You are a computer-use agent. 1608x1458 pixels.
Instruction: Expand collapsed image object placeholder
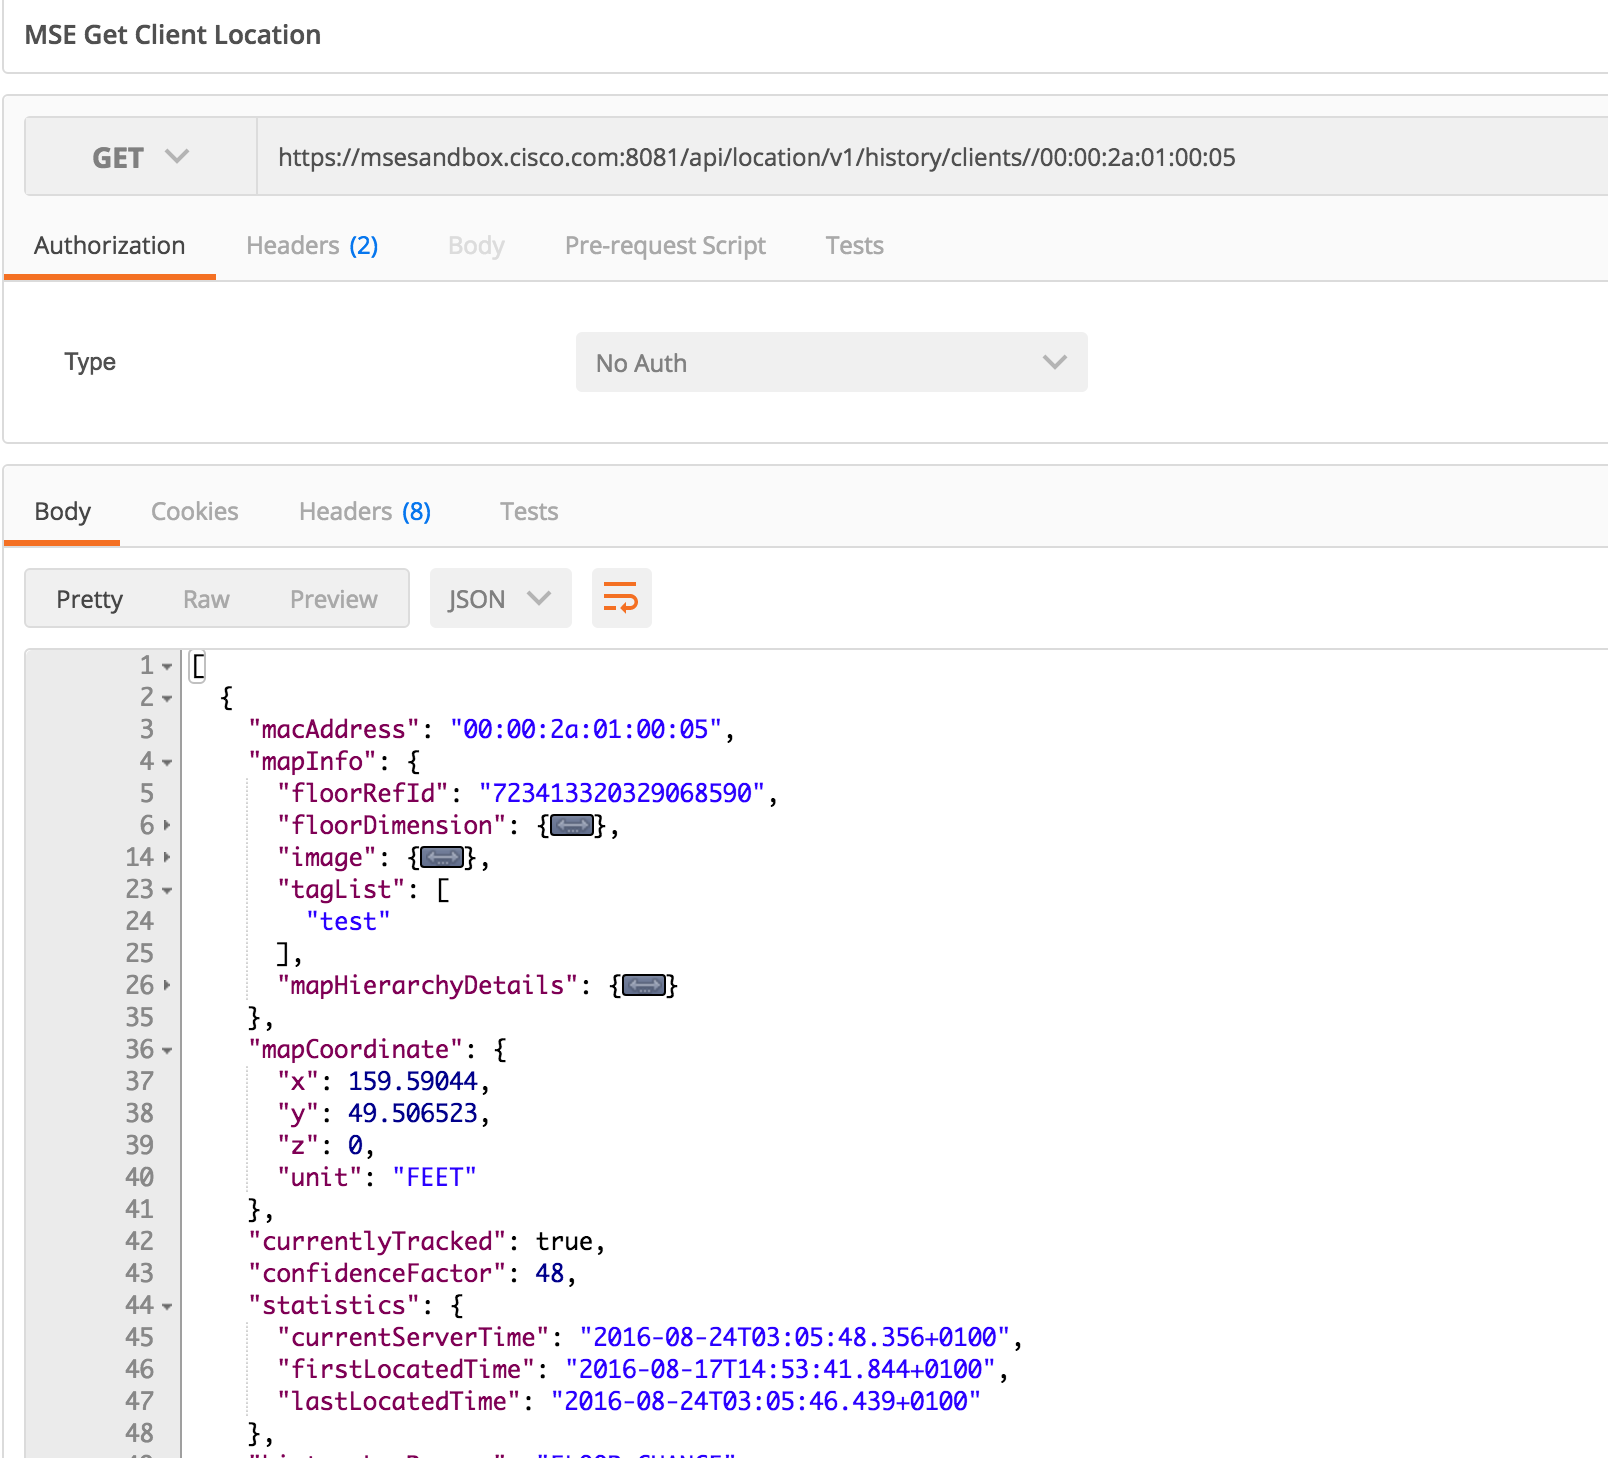(x=442, y=858)
